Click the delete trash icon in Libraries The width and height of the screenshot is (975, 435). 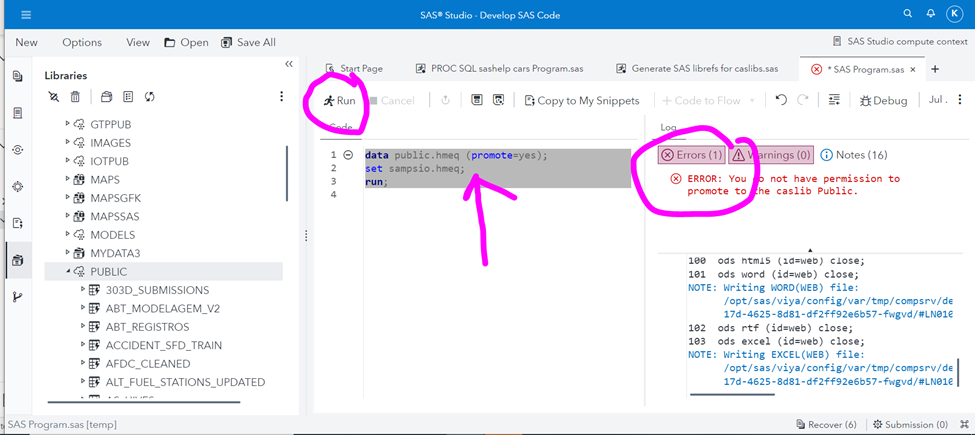(75, 96)
